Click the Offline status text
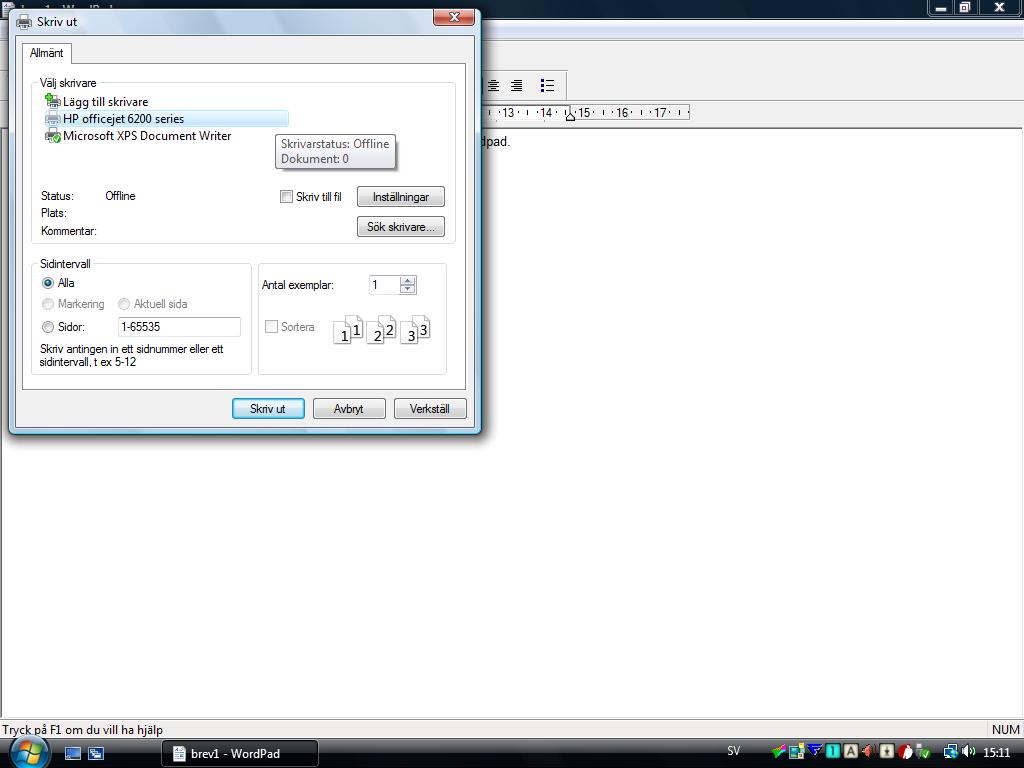Screen dimensions: 1024x768 point(120,196)
